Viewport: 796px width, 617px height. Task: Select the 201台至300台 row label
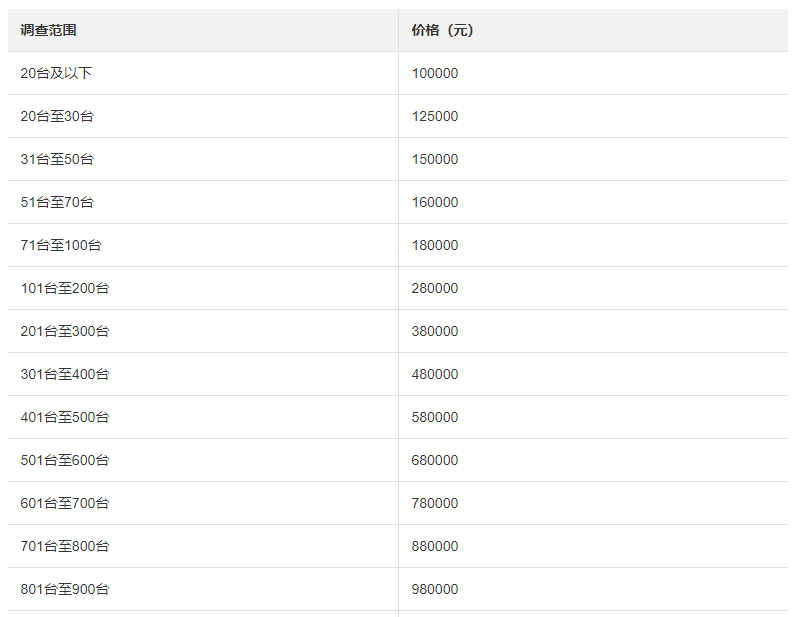click(65, 331)
